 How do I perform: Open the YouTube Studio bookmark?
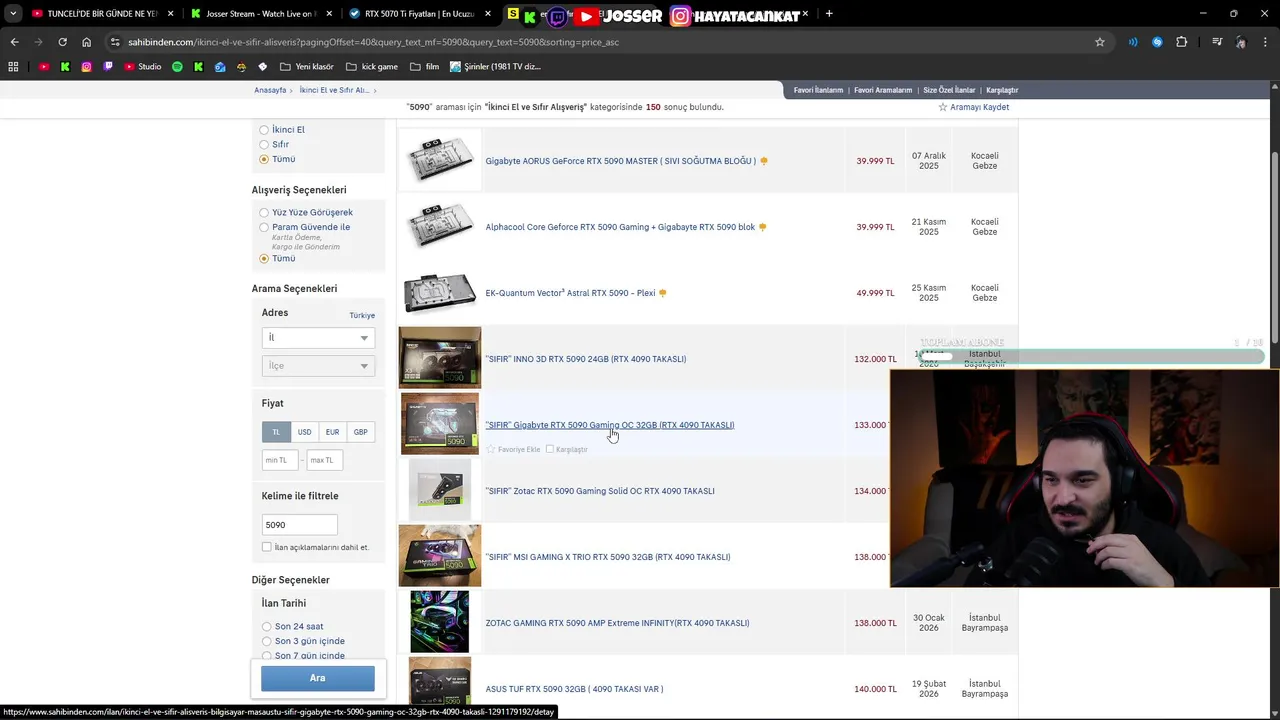[x=142, y=67]
